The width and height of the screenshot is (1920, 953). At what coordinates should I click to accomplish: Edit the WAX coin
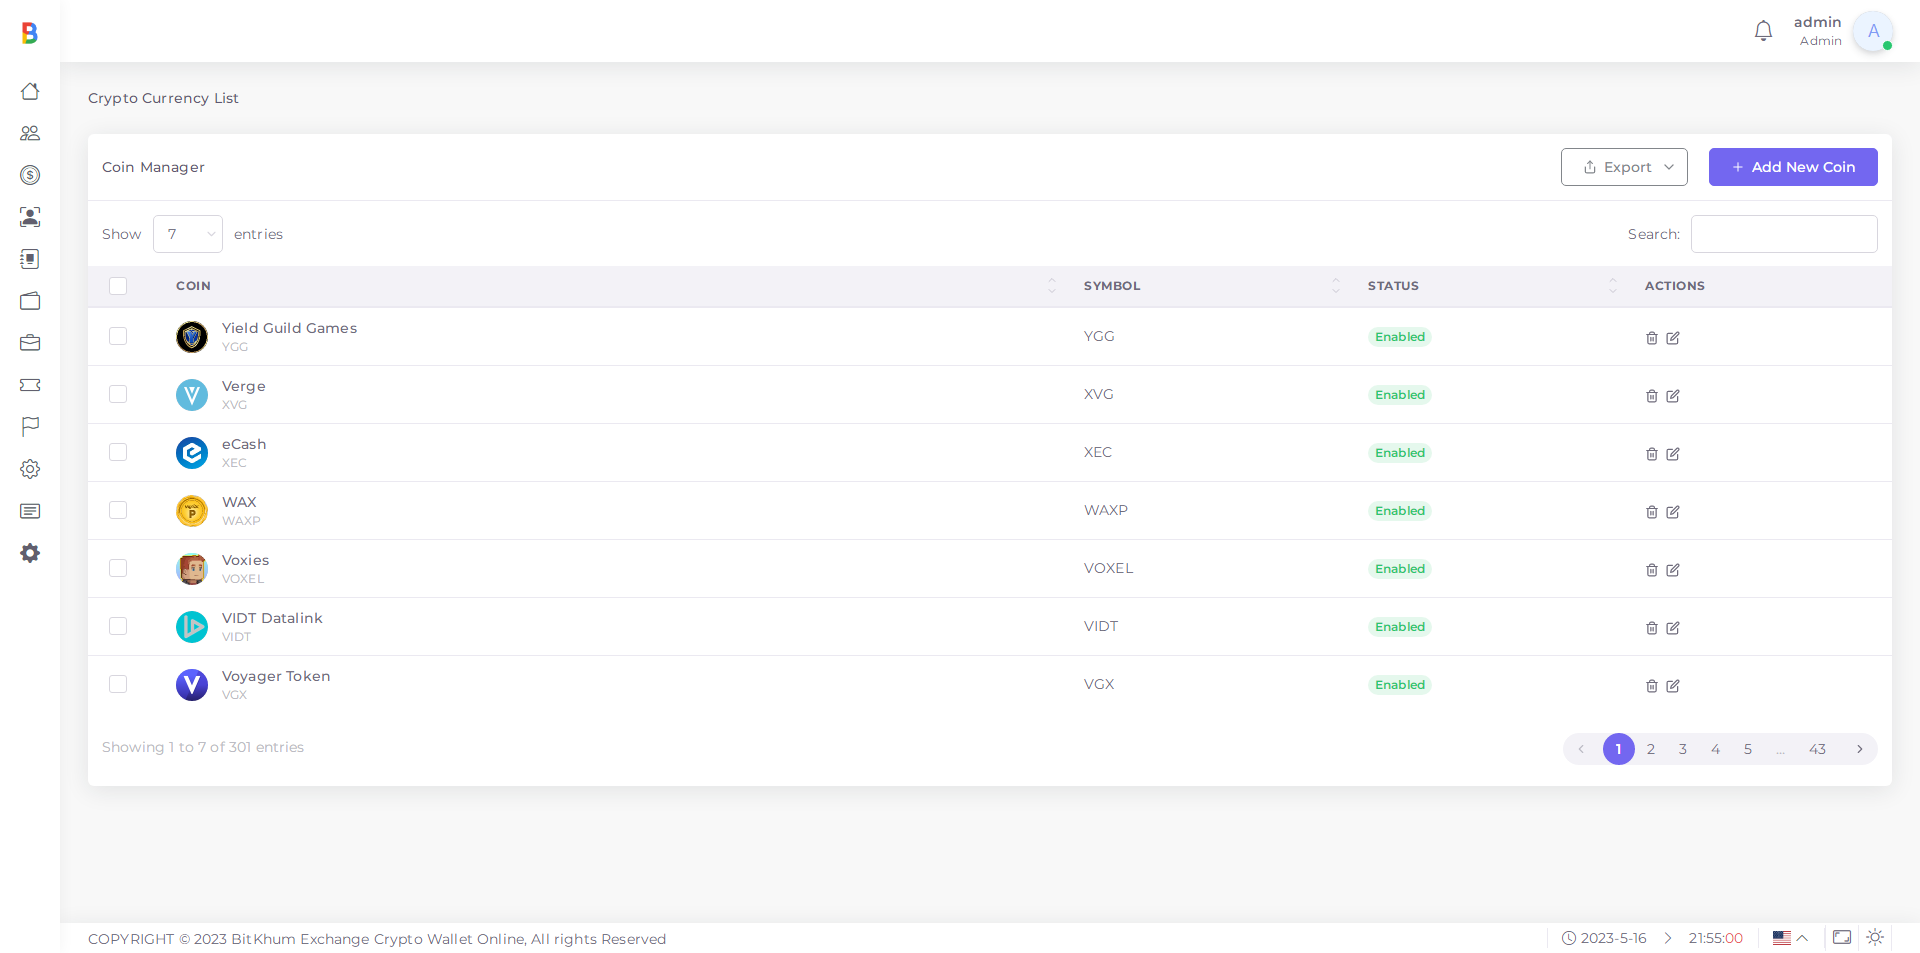point(1673,512)
